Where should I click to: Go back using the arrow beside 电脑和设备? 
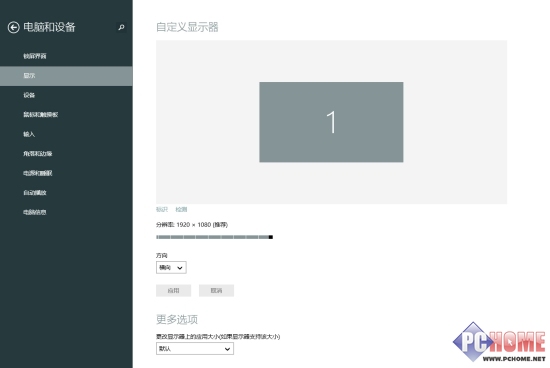point(13,27)
